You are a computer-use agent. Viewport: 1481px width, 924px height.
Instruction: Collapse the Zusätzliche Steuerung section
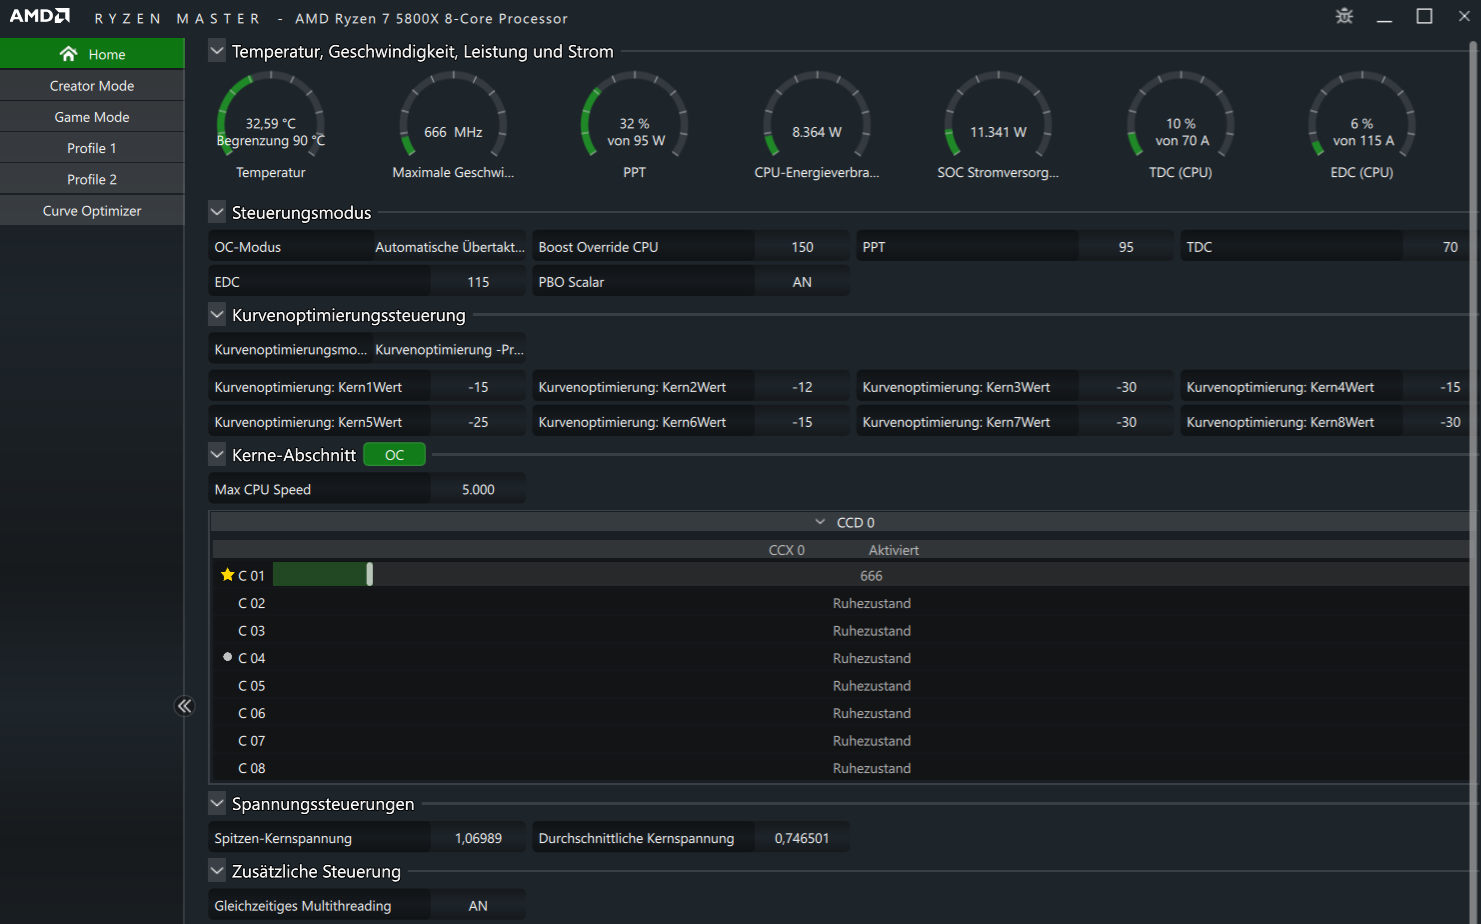217,871
